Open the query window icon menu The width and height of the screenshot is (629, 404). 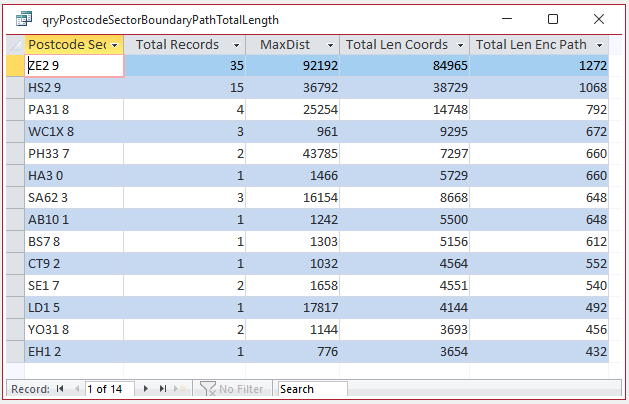(24, 19)
